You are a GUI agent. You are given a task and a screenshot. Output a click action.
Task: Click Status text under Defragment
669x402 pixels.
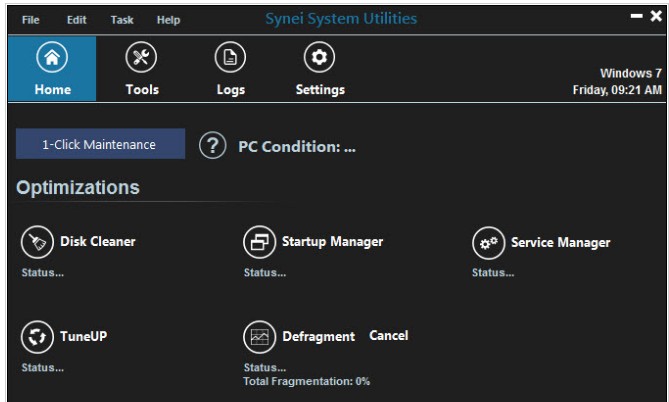pyautogui.click(x=265, y=368)
